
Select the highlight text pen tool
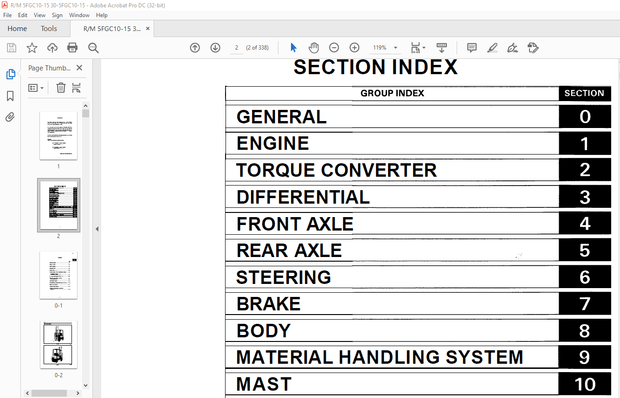(x=492, y=48)
